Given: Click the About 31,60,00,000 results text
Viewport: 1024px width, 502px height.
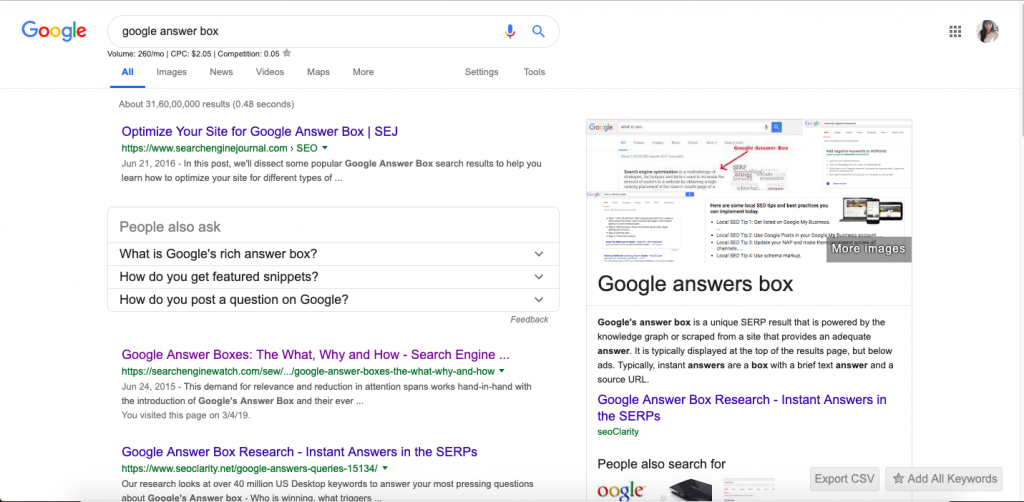Looking at the screenshot, I should click(206, 104).
